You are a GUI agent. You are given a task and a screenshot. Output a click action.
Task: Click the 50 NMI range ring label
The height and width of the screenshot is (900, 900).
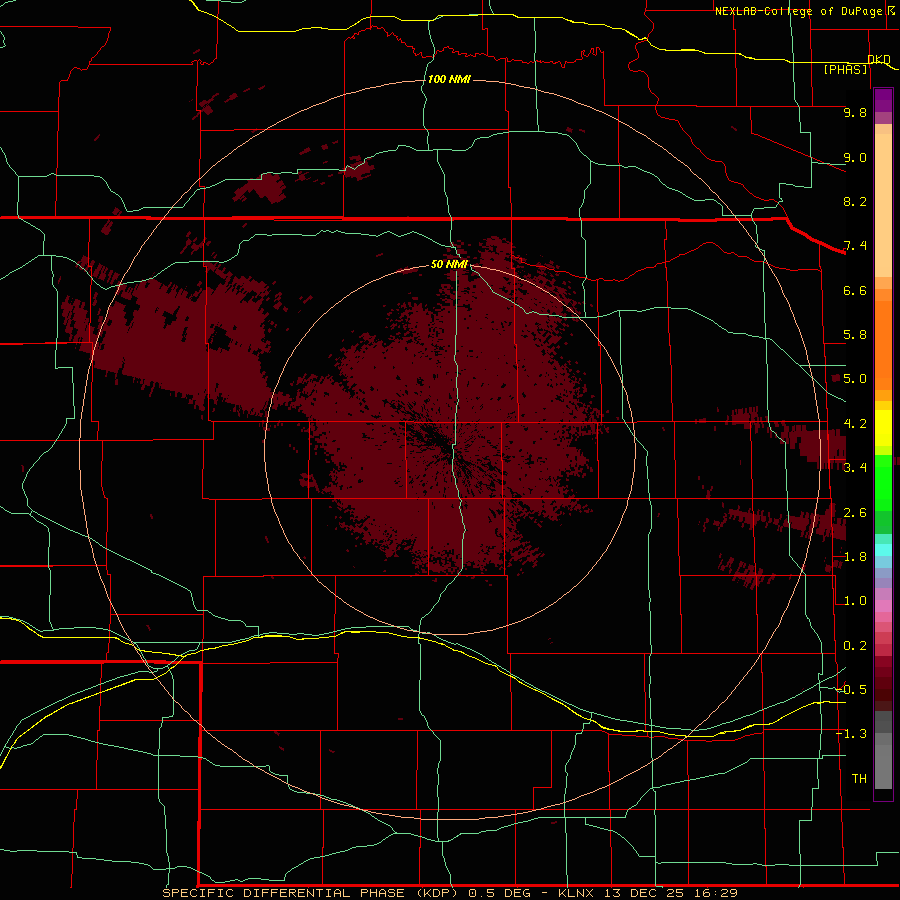pyautogui.click(x=449, y=264)
